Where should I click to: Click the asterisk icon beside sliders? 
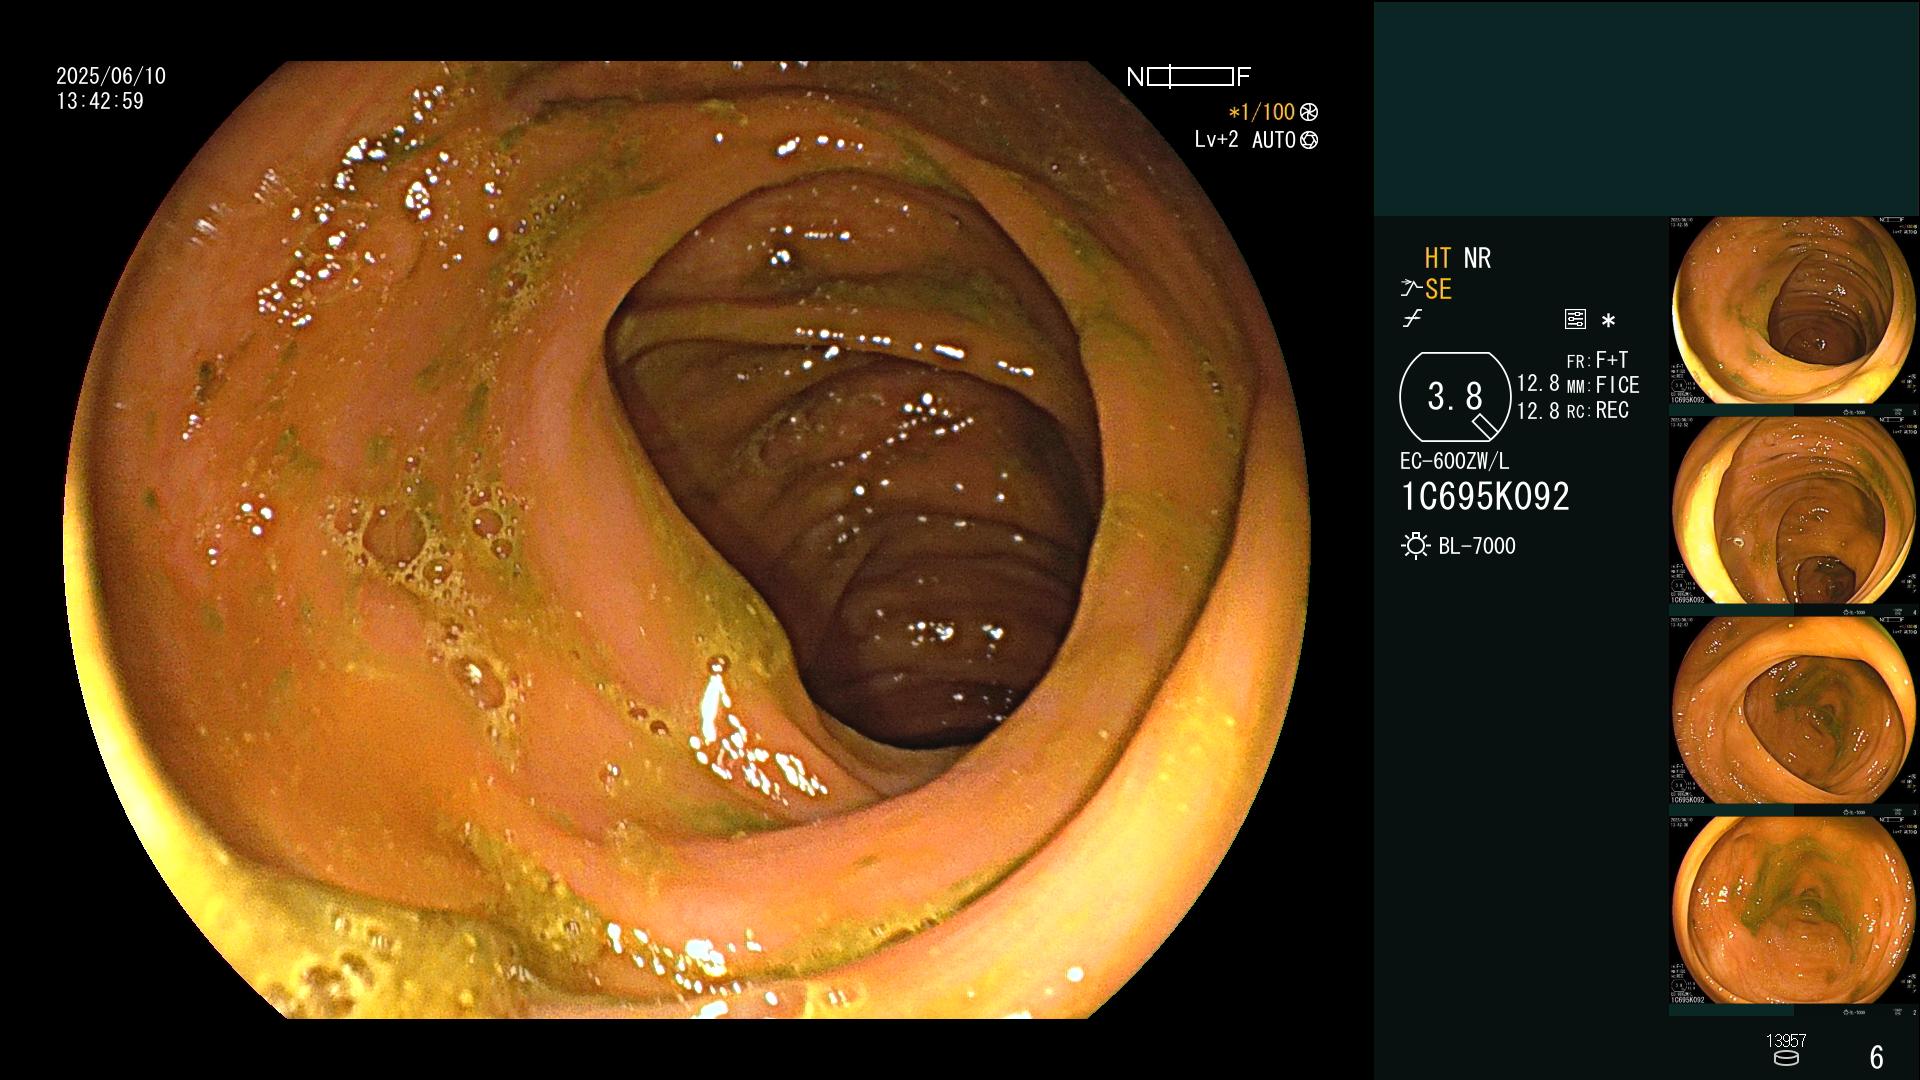1608,320
